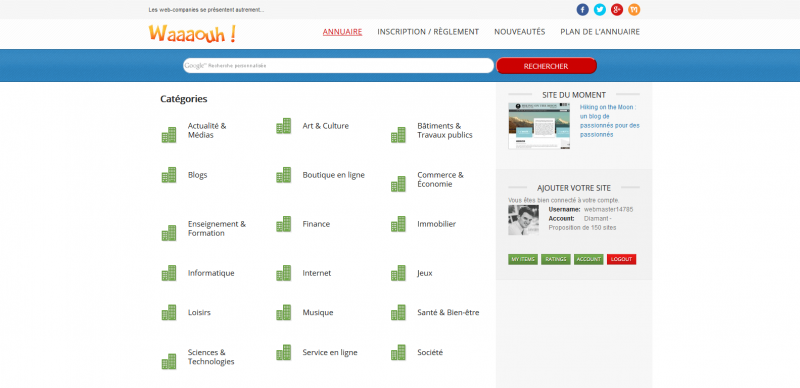800x388 pixels.
Task: Click the building icon beside Art & Culture
Action: pos(284,126)
